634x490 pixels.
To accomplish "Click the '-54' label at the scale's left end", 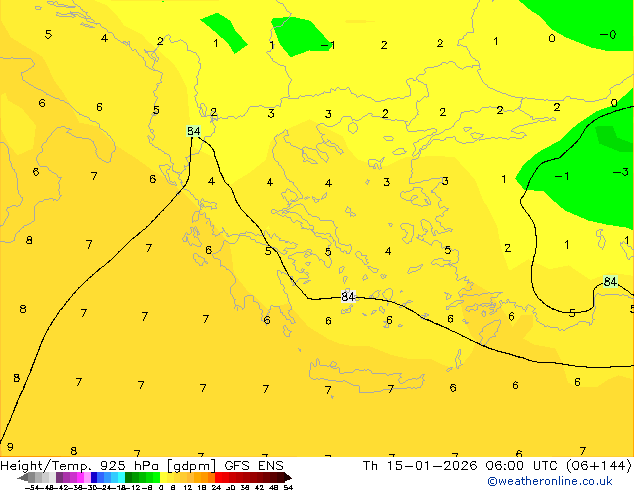I will point(32,487).
